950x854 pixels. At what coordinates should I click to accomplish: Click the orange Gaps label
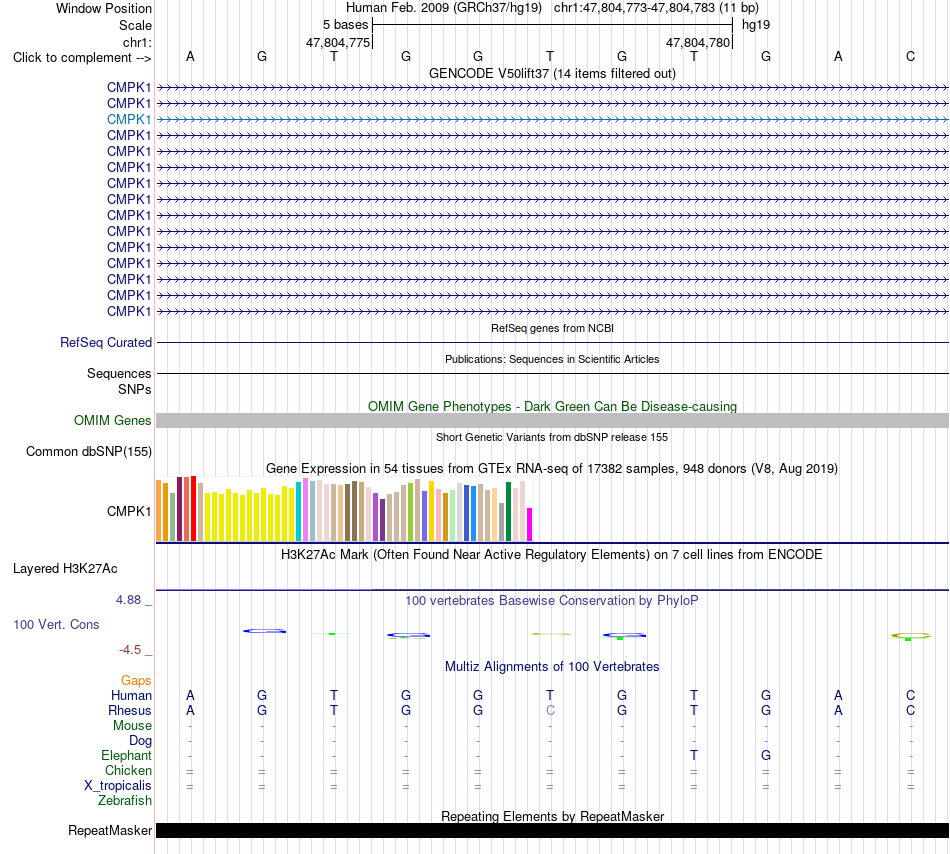pyautogui.click(x=136, y=681)
